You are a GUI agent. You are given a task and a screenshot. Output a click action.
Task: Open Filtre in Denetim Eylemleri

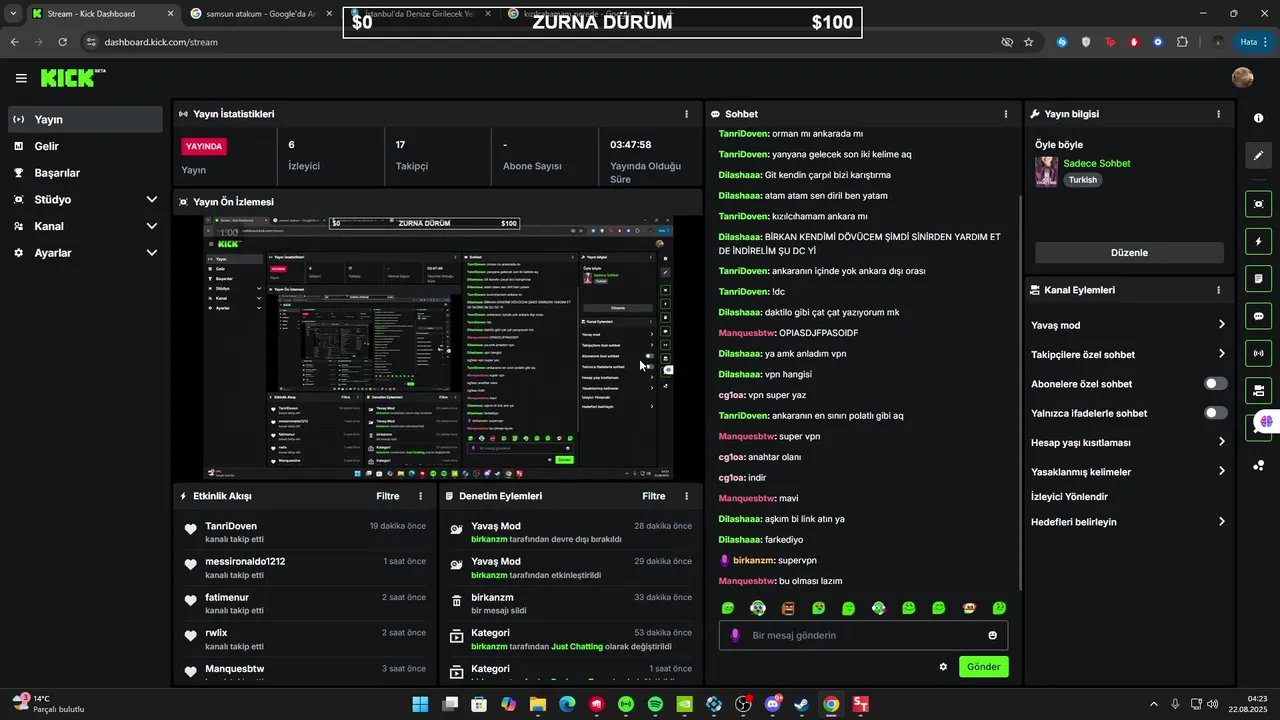[x=653, y=496]
